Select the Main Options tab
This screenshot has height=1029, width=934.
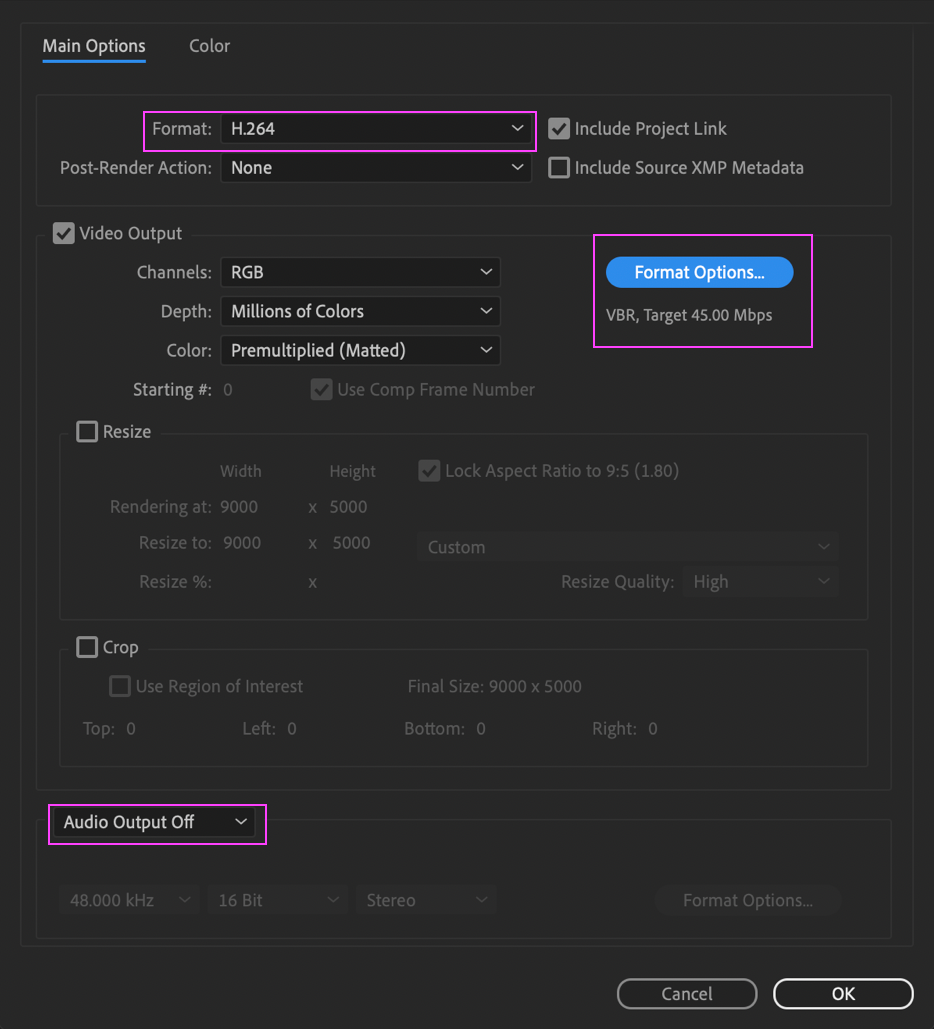pos(93,46)
